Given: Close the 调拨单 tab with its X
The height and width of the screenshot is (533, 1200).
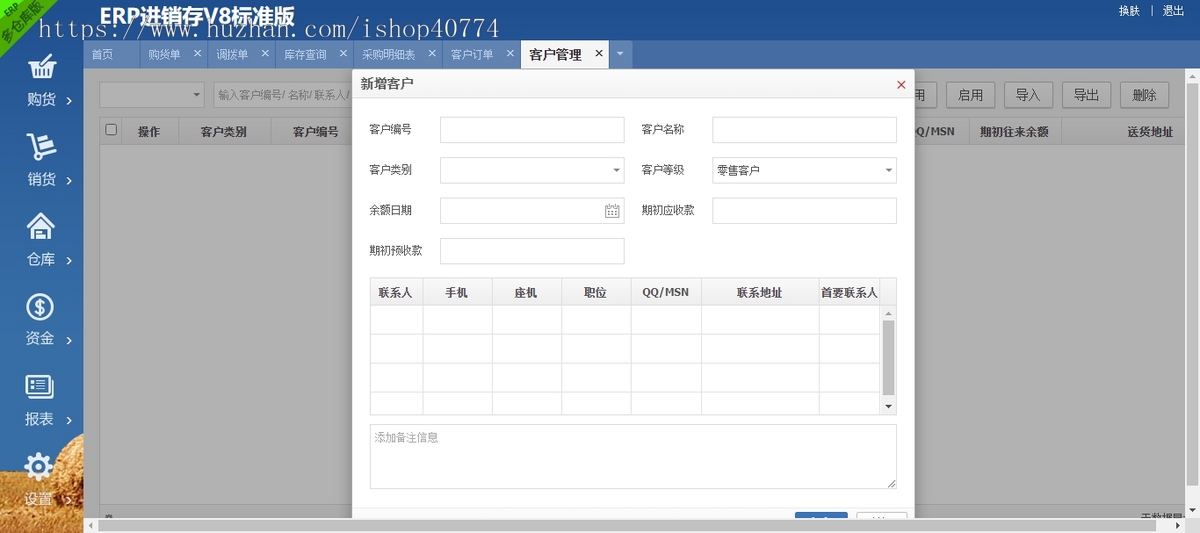Looking at the screenshot, I should click(265, 54).
